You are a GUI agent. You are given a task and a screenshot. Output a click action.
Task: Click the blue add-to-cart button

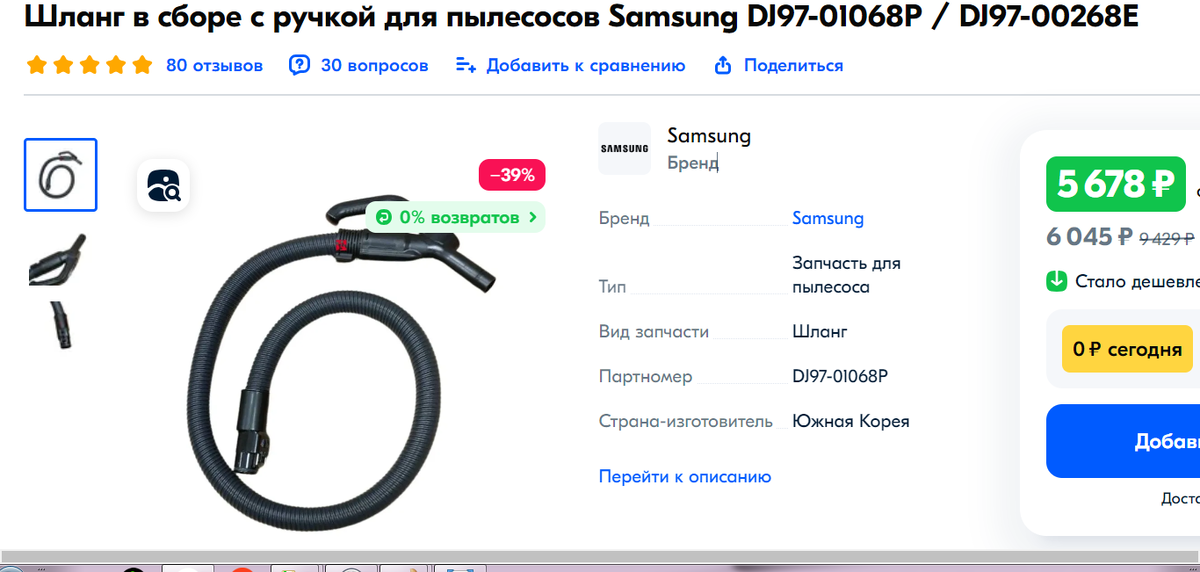click(1123, 441)
